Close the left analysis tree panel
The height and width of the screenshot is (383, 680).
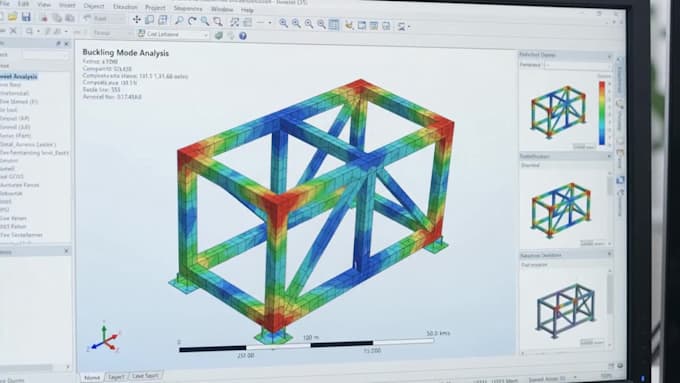[66, 44]
